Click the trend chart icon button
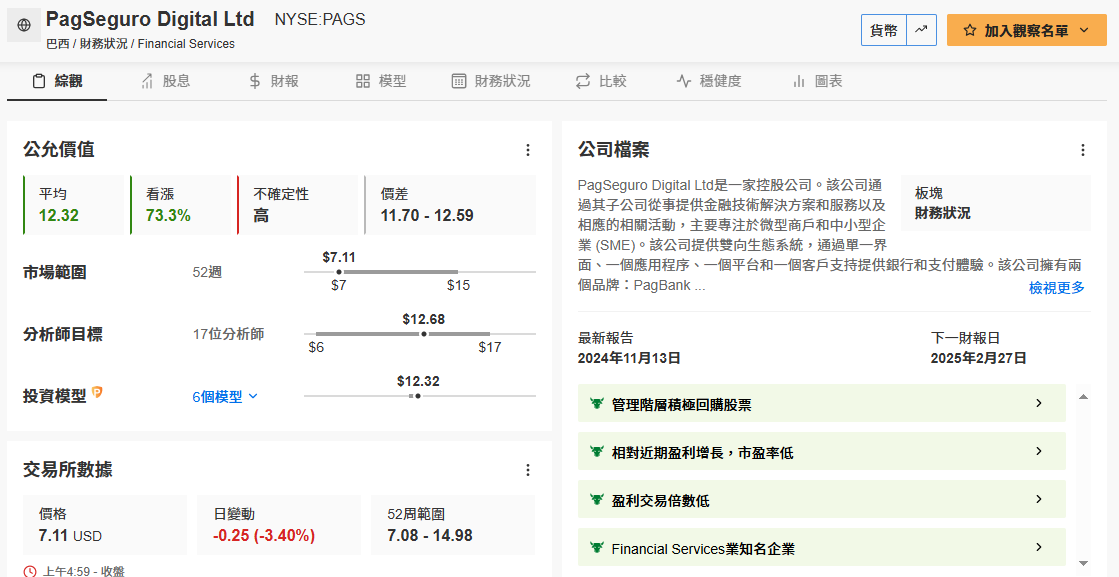Image resolution: width=1119 pixels, height=577 pixels. [x=921, y=30]
